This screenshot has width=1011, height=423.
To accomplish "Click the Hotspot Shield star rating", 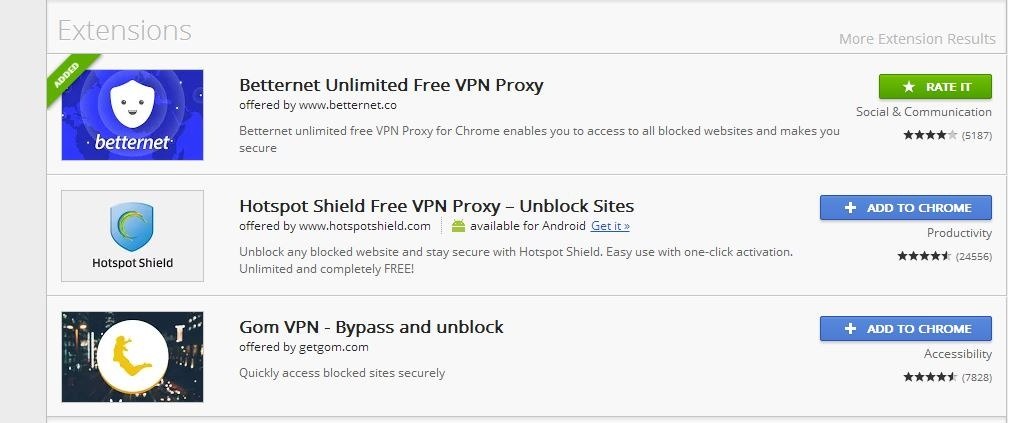I will click(924, 256).
